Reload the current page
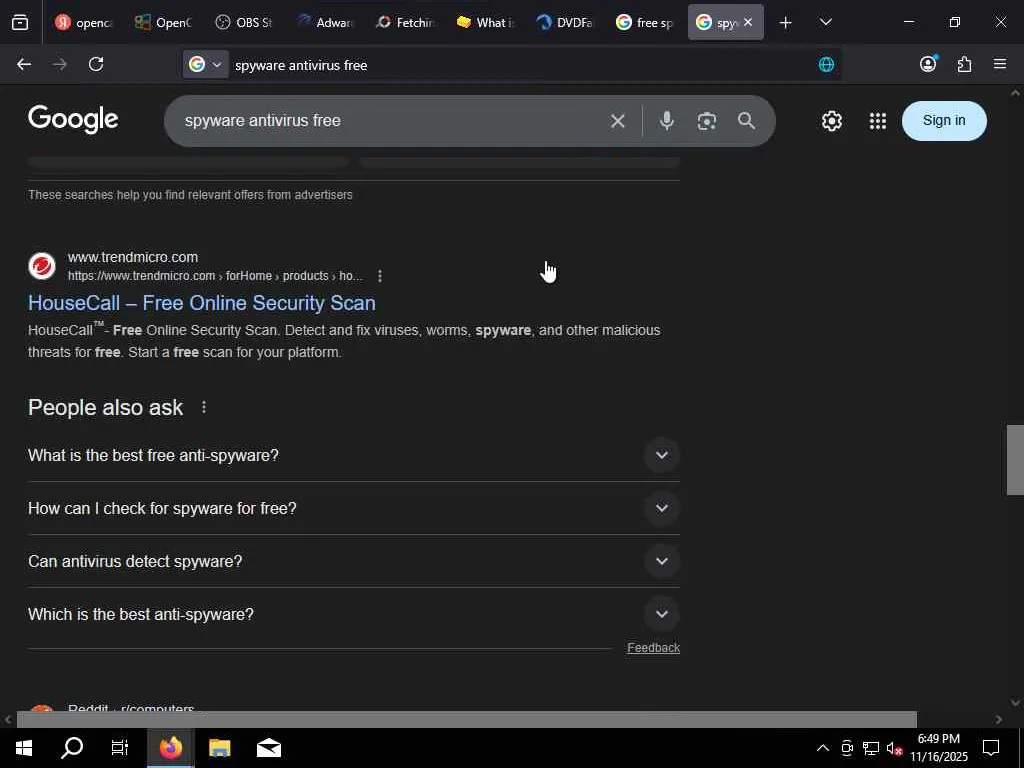This screenshot has height=768, width=1024. coord(96,64)
